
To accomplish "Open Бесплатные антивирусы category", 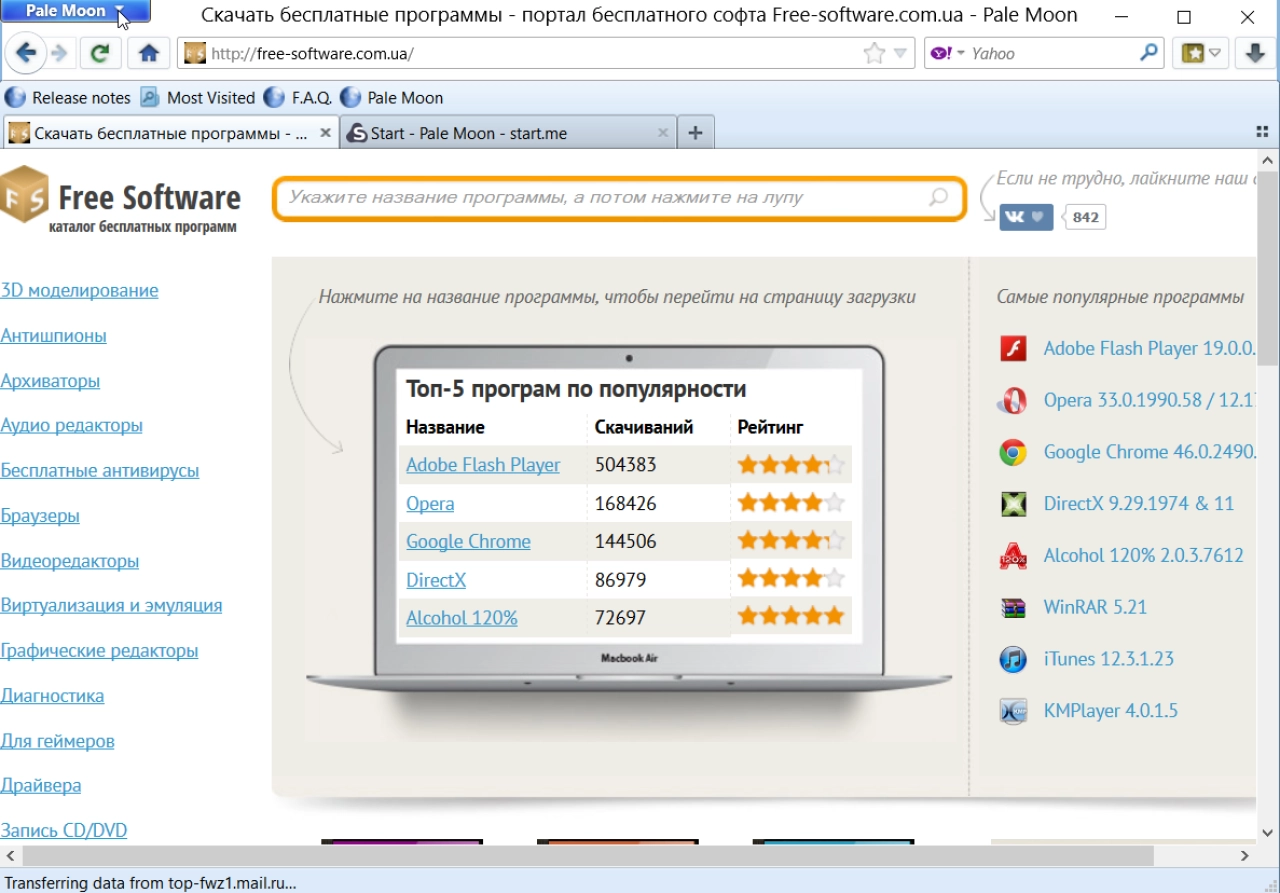I will 99,471.
